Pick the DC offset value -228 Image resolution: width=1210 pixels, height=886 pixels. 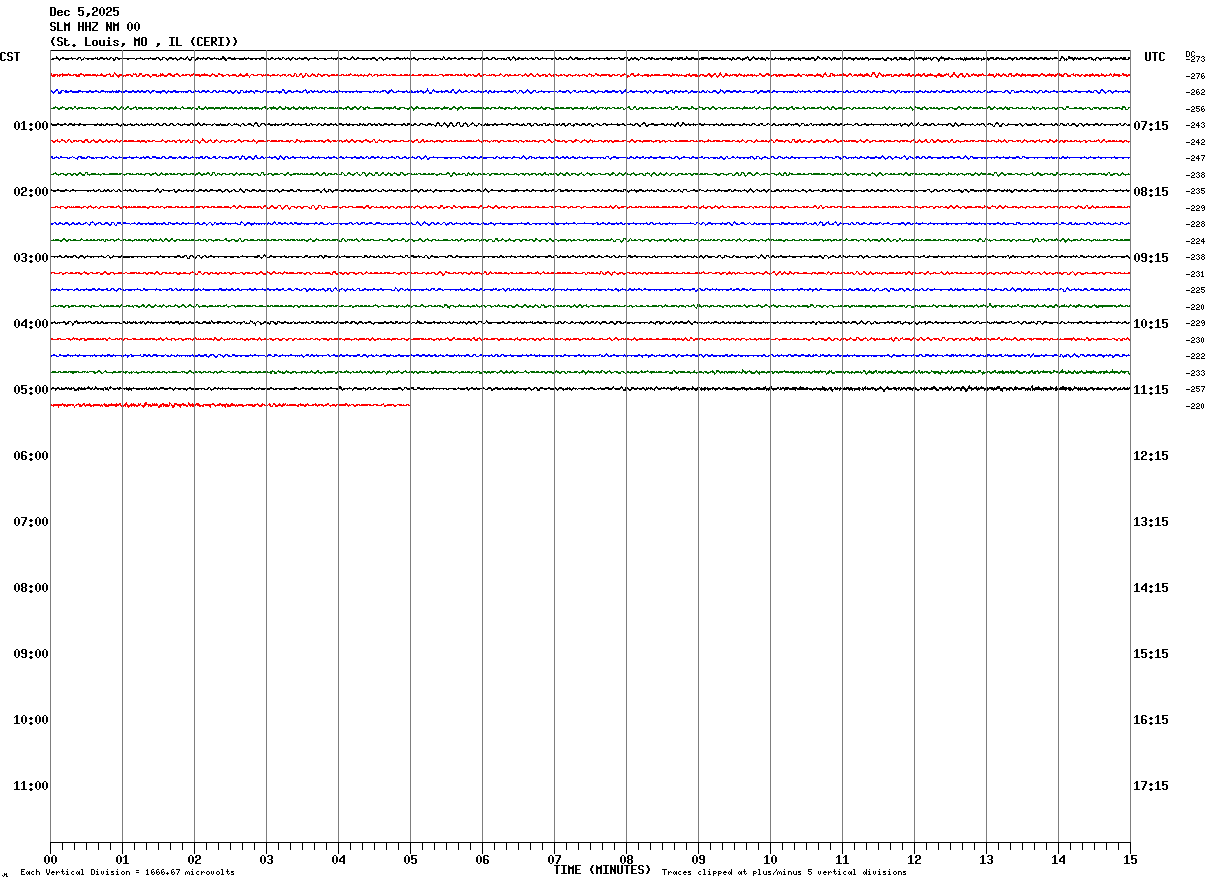click(1196, 224)
